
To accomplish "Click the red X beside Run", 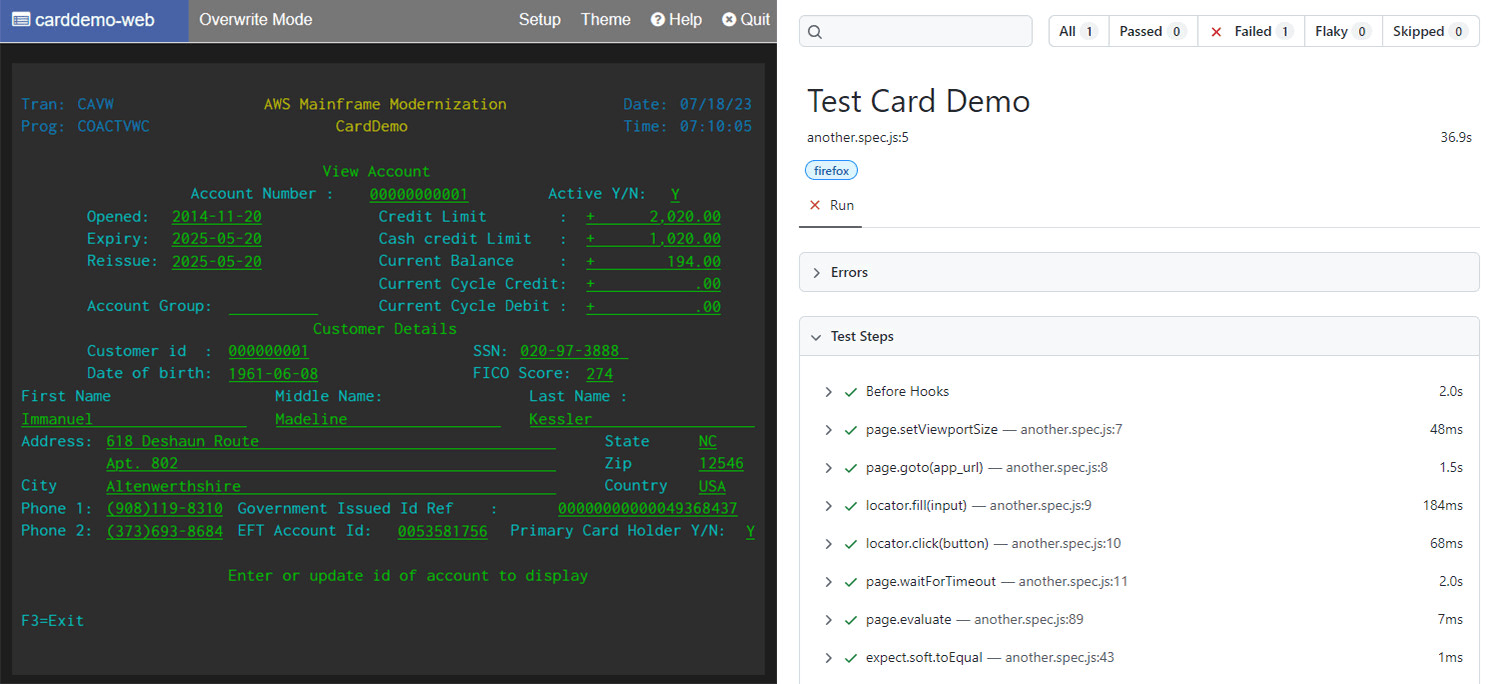I will tap(815, 205).
